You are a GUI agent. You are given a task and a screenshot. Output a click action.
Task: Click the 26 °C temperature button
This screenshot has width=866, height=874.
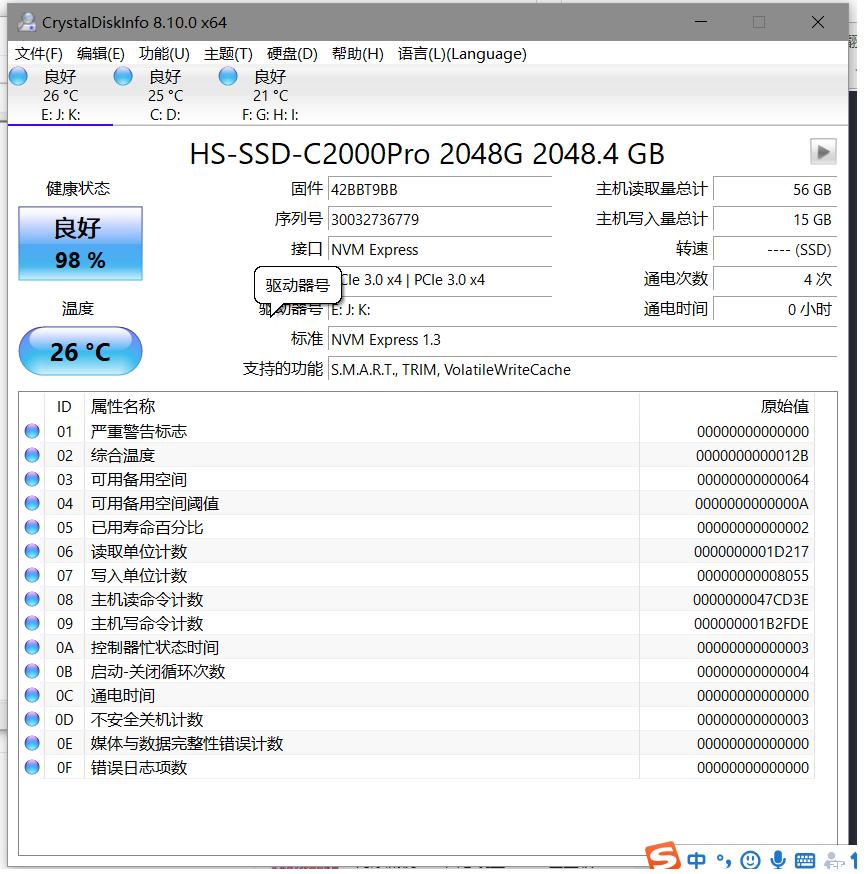pos(80,351)
